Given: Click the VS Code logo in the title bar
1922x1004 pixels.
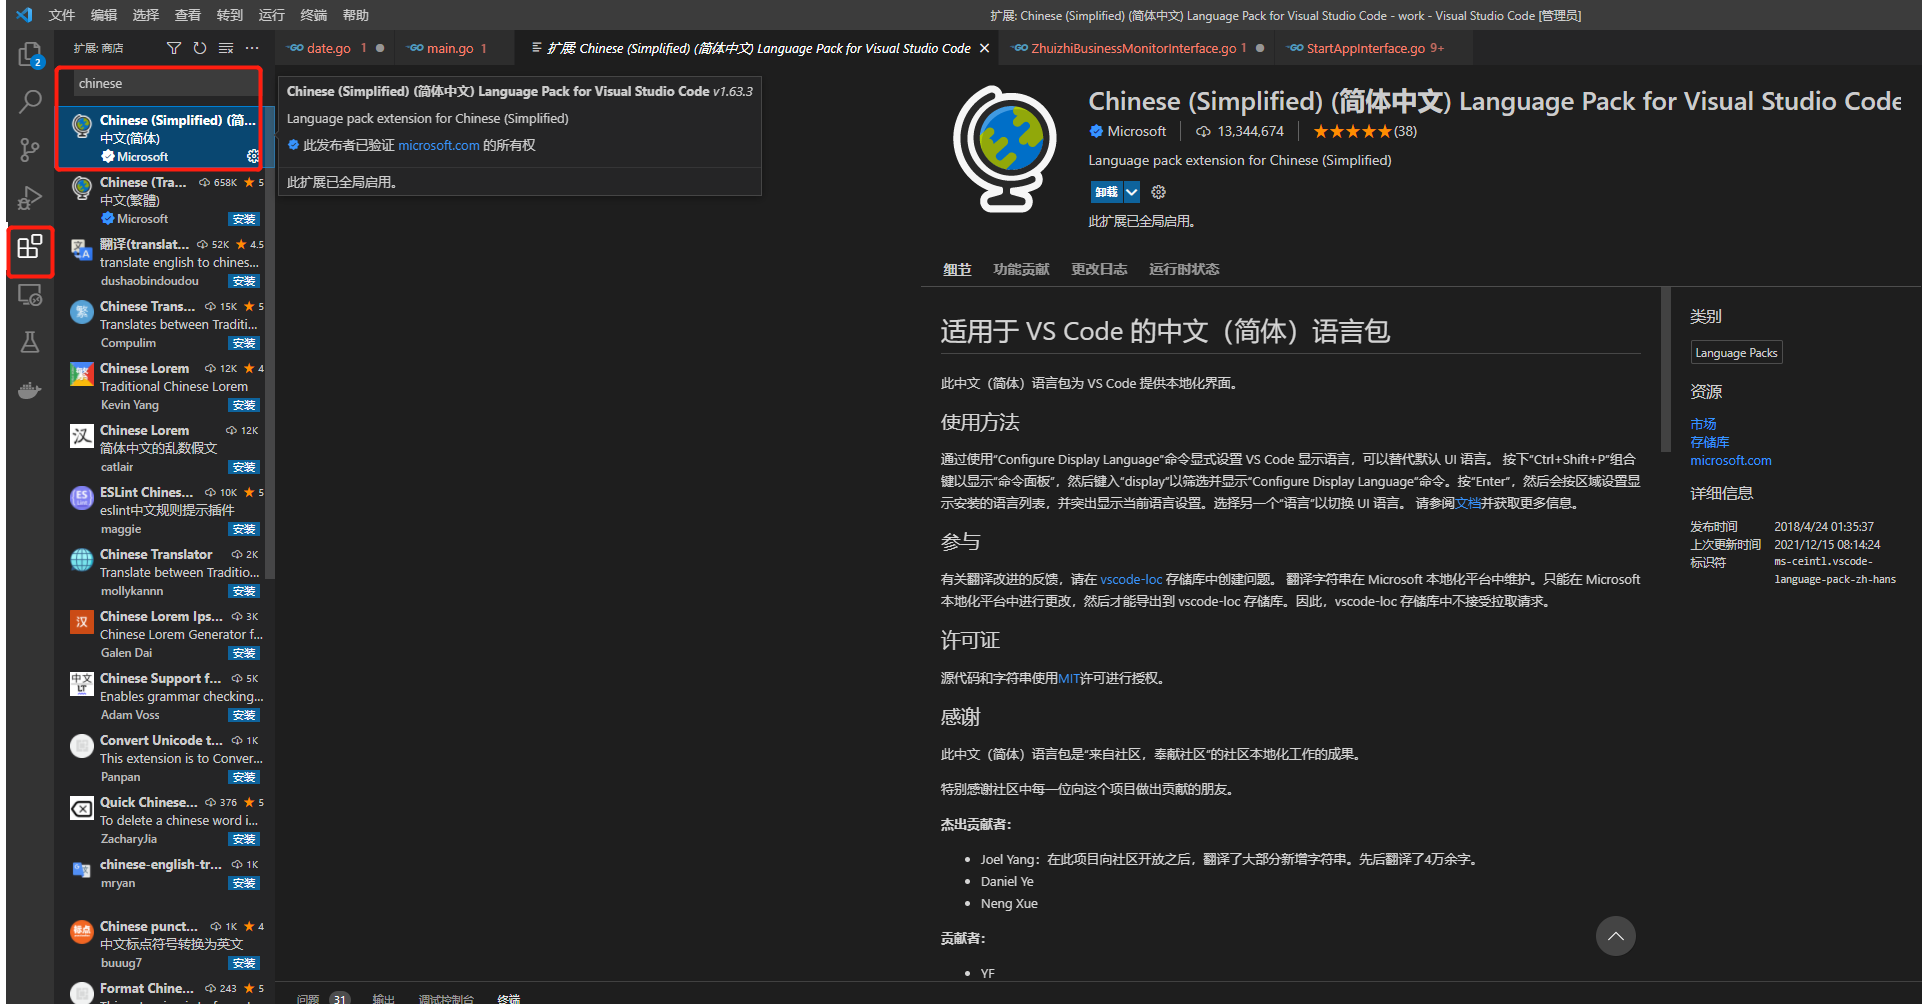Looking at the screenshot, I should [24, 15].
